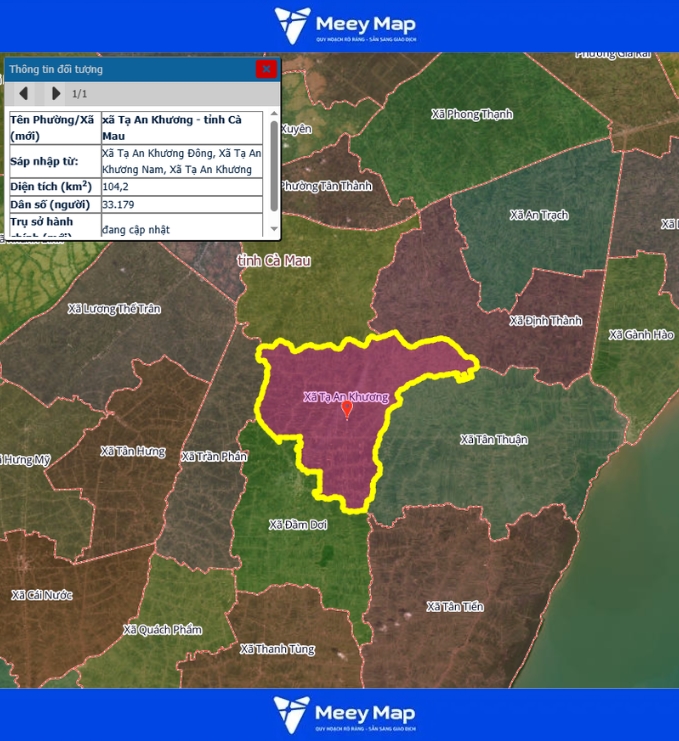This screenshot has height=741, width=679.
Task: Click the top Meey Map logo
Action: 345,26
